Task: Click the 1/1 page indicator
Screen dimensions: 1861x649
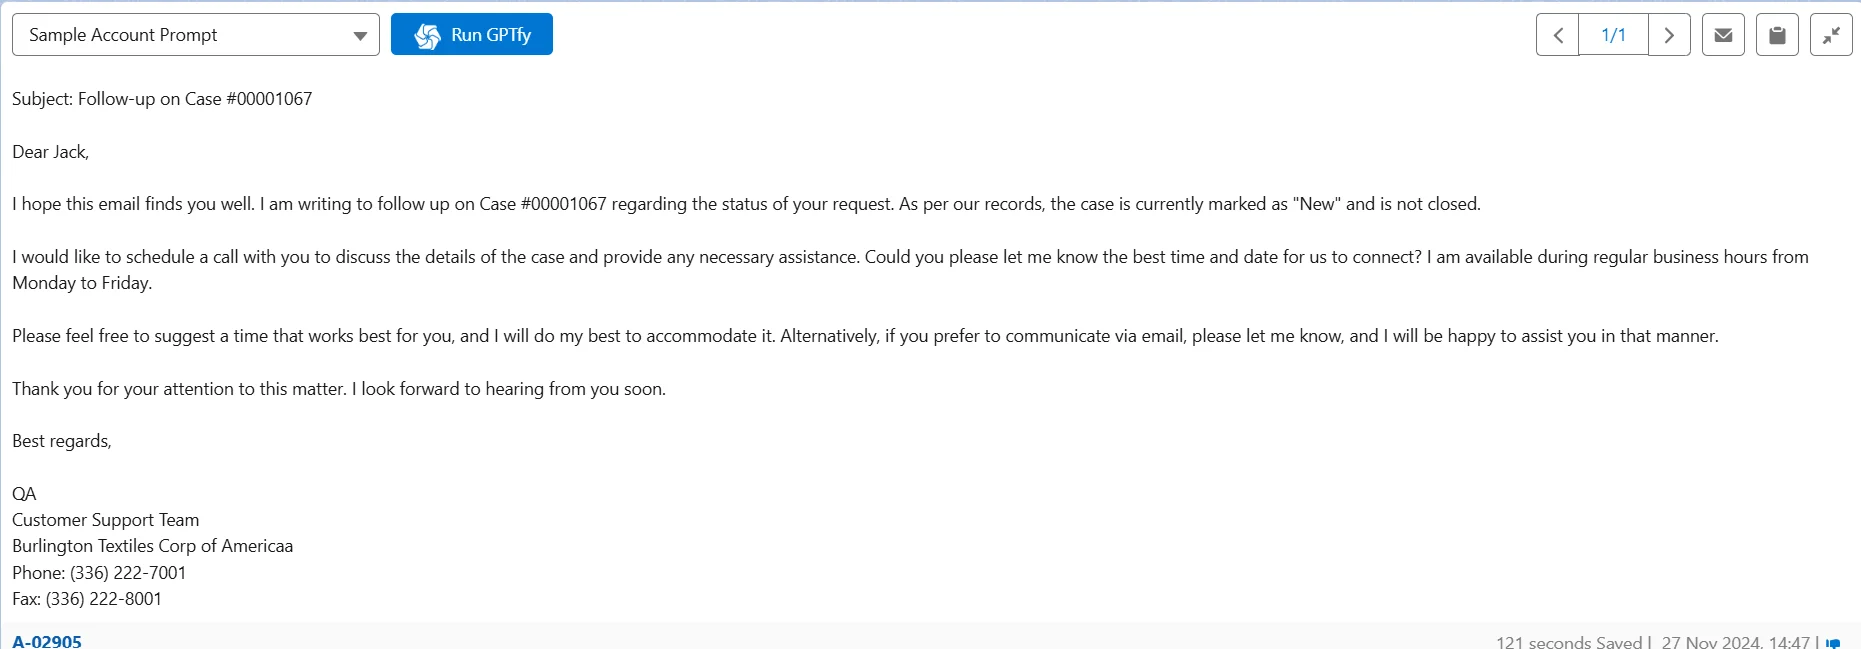Action: point(1613,35)
